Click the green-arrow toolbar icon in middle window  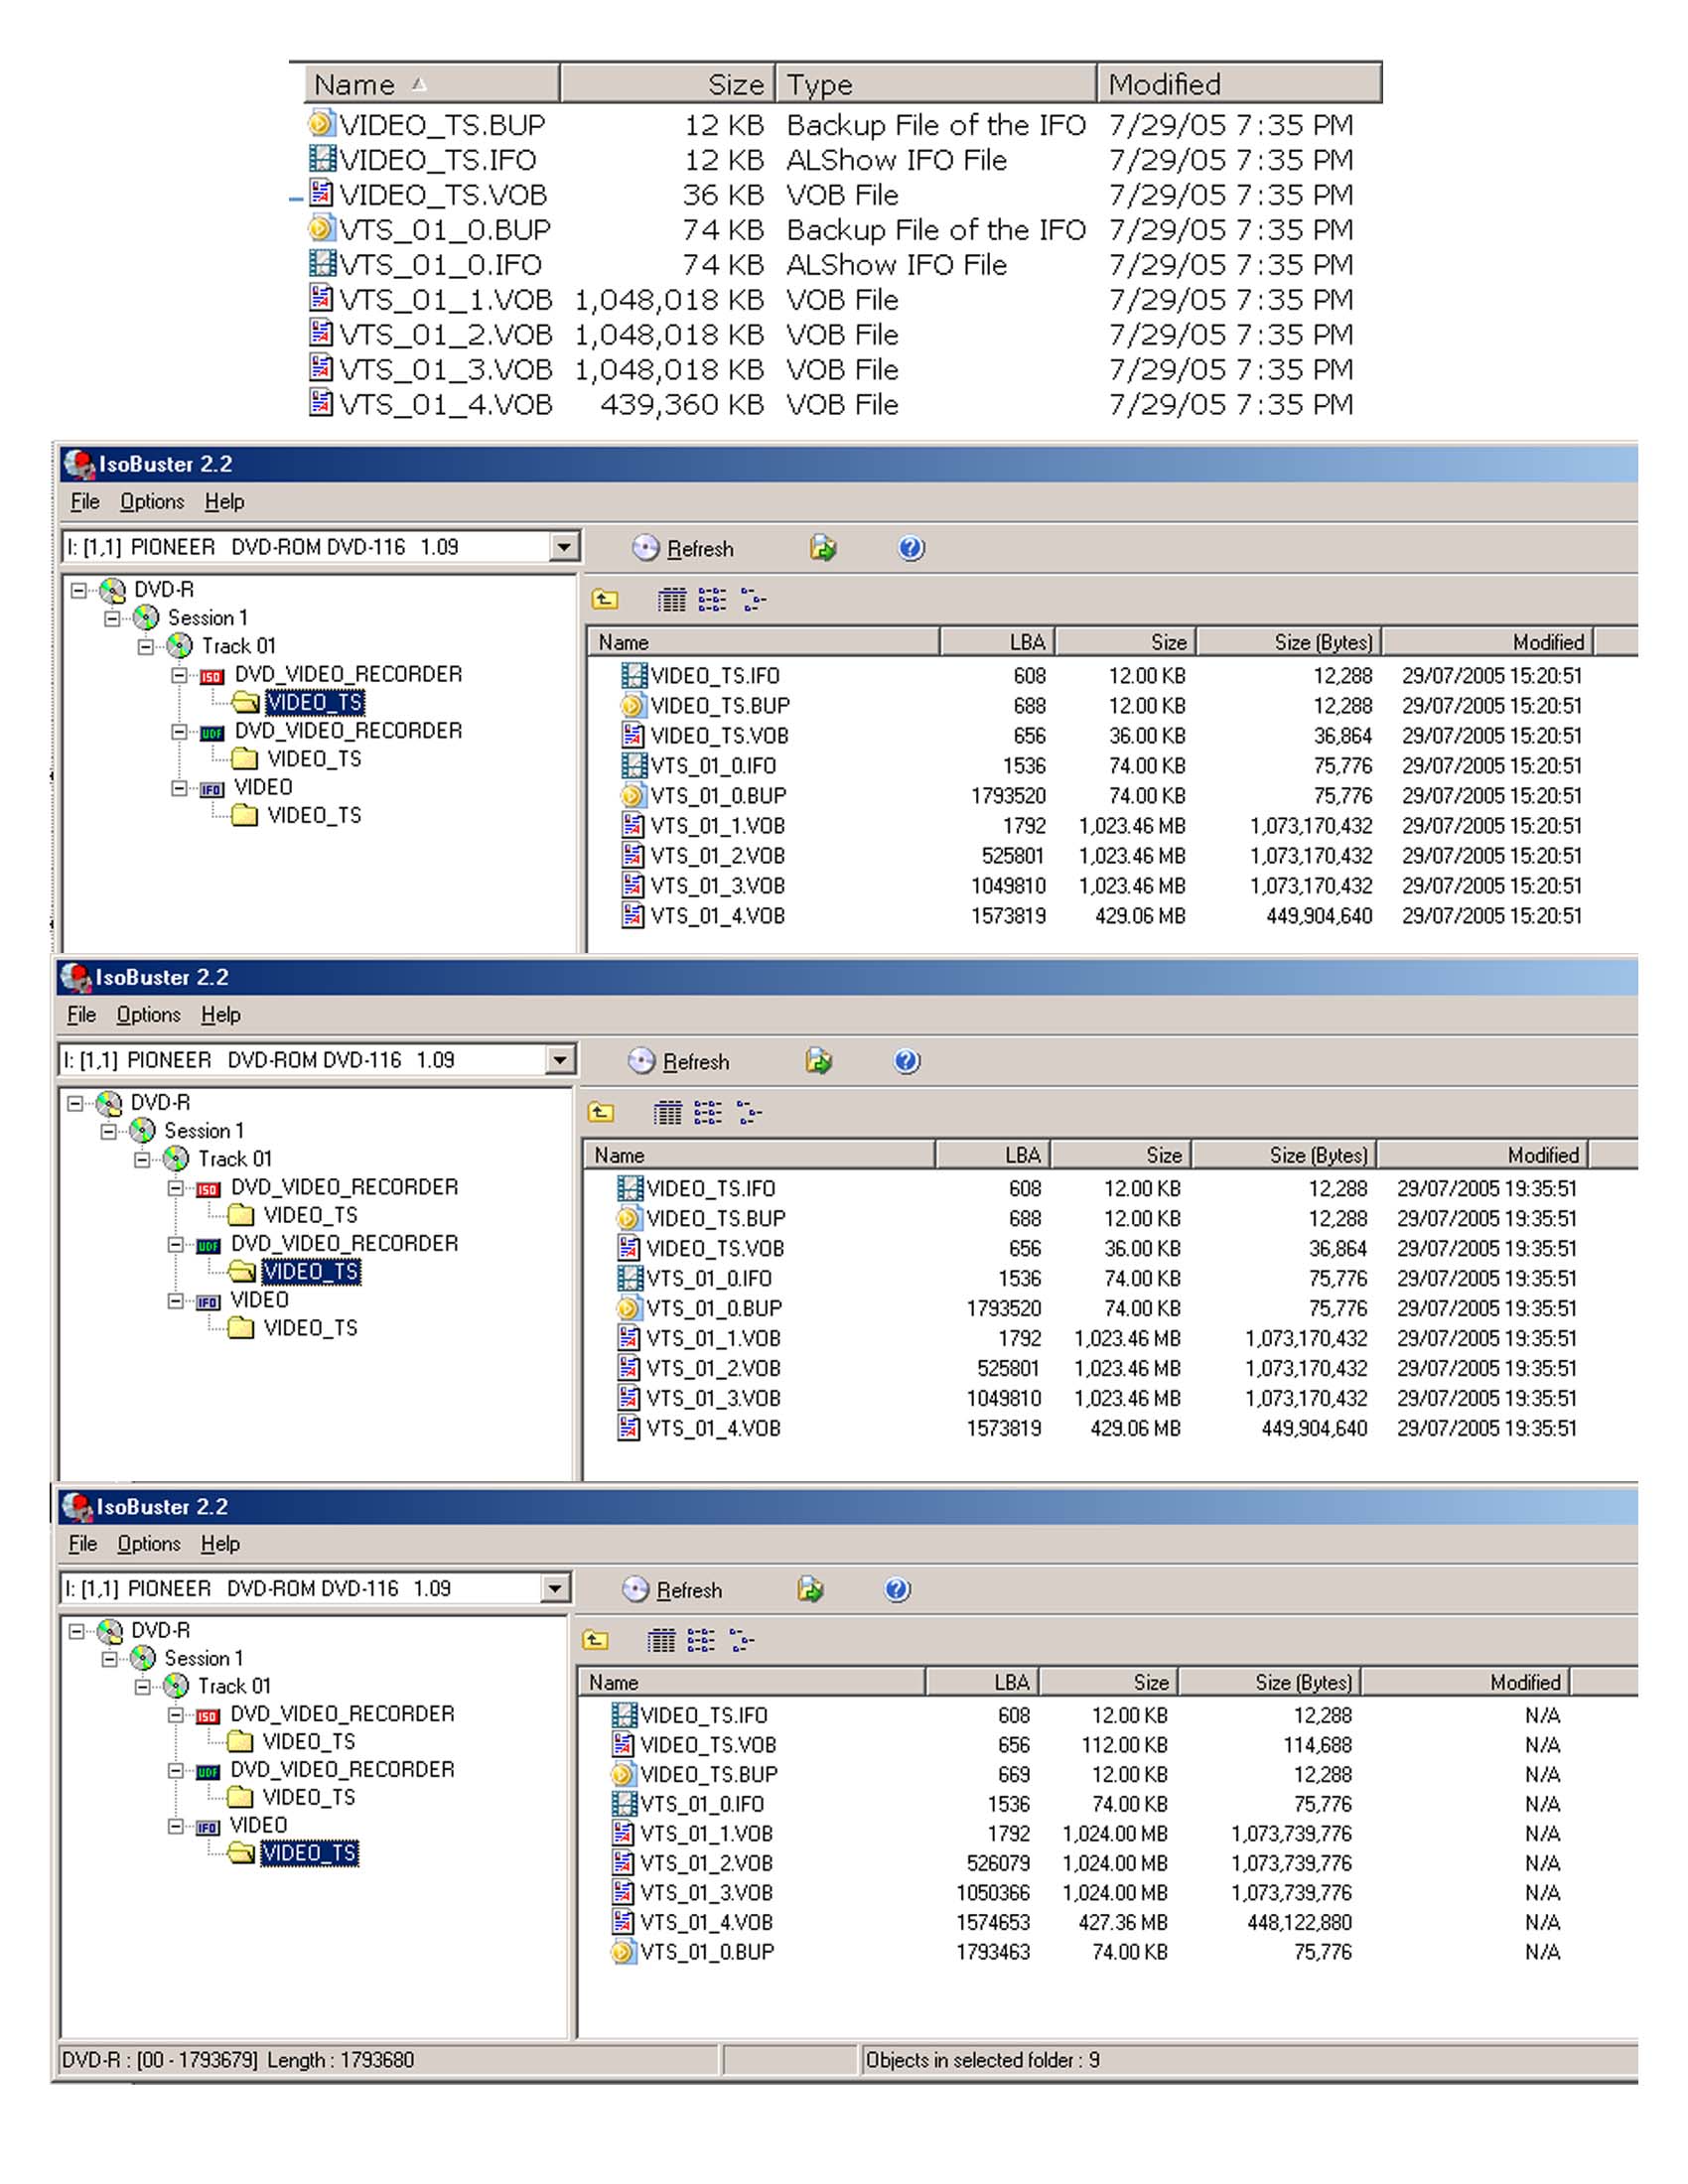[x=819, y=1061]
